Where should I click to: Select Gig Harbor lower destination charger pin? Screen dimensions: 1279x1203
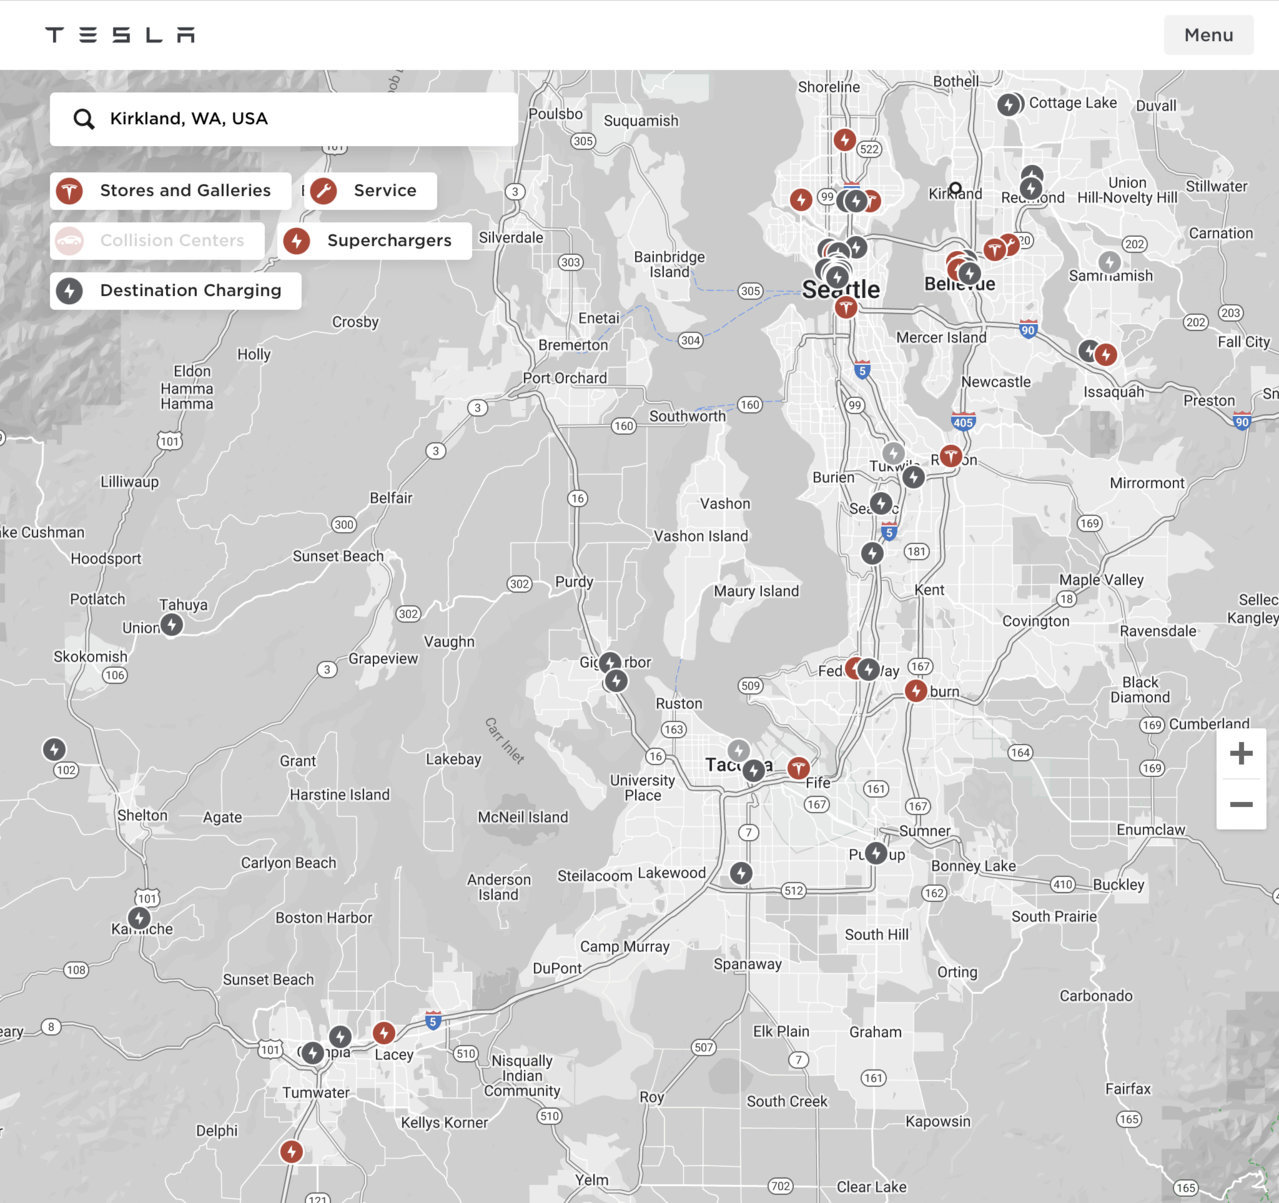coord(617,681)
